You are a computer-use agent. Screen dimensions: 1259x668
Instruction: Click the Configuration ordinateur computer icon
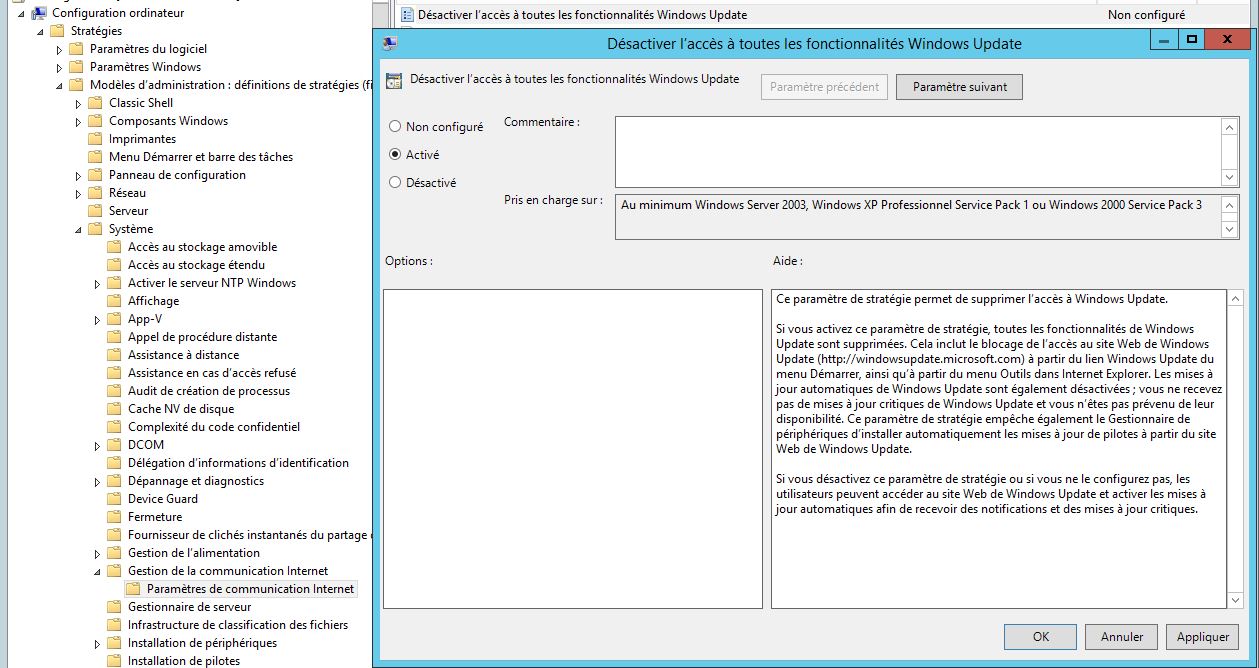[x=39, y=13]
